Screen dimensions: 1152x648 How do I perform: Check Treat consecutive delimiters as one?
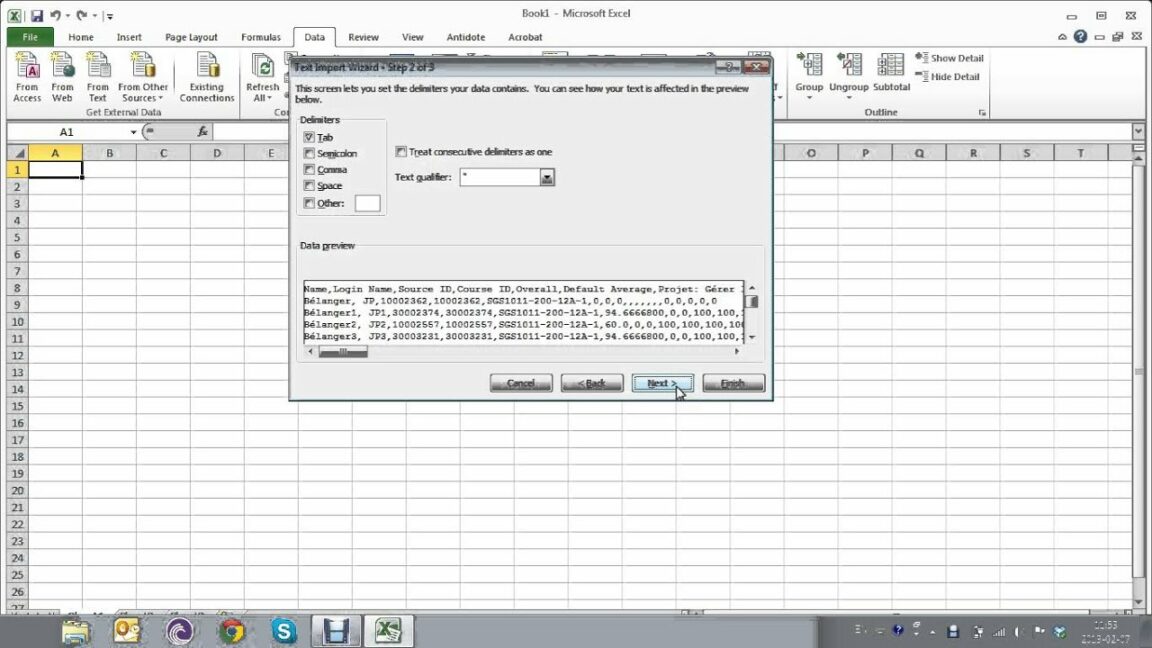(401, 152)
